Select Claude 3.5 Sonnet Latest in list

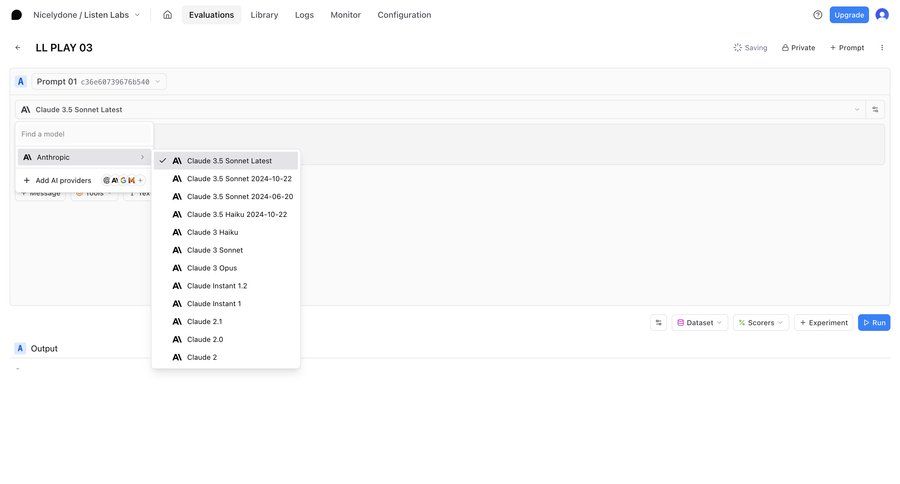226,161
